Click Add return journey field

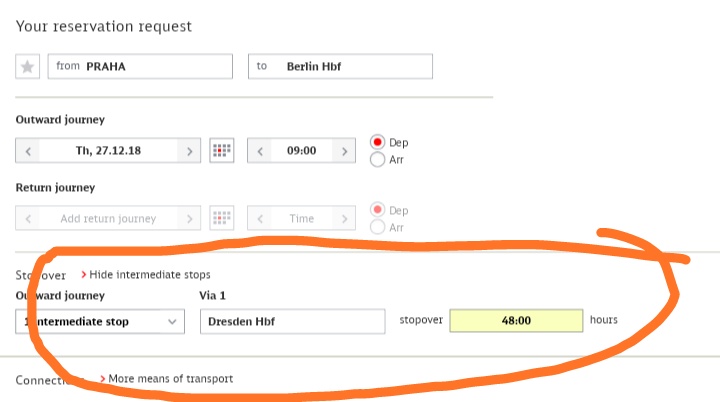click(108, 218)
